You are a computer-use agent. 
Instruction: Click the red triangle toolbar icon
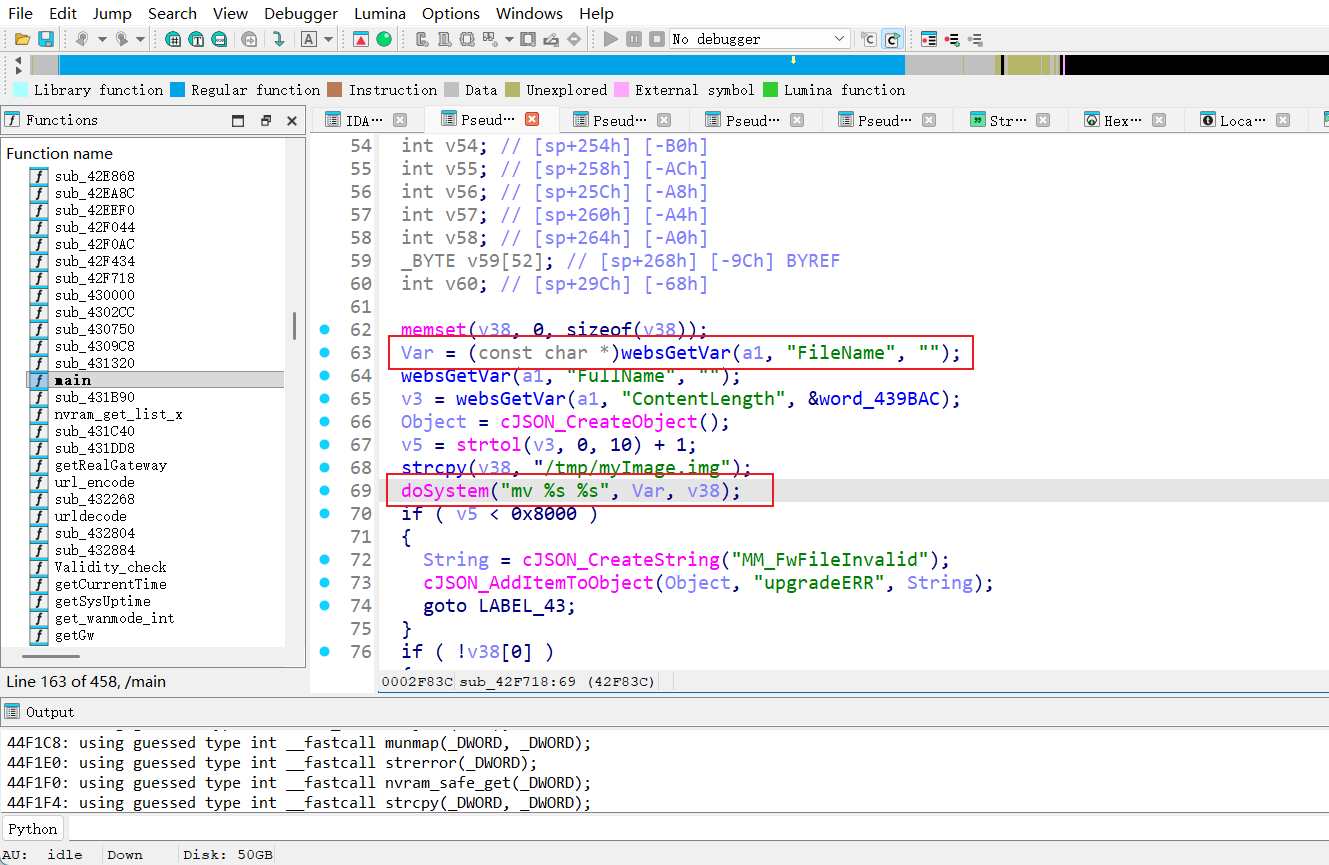pos(361,39)
